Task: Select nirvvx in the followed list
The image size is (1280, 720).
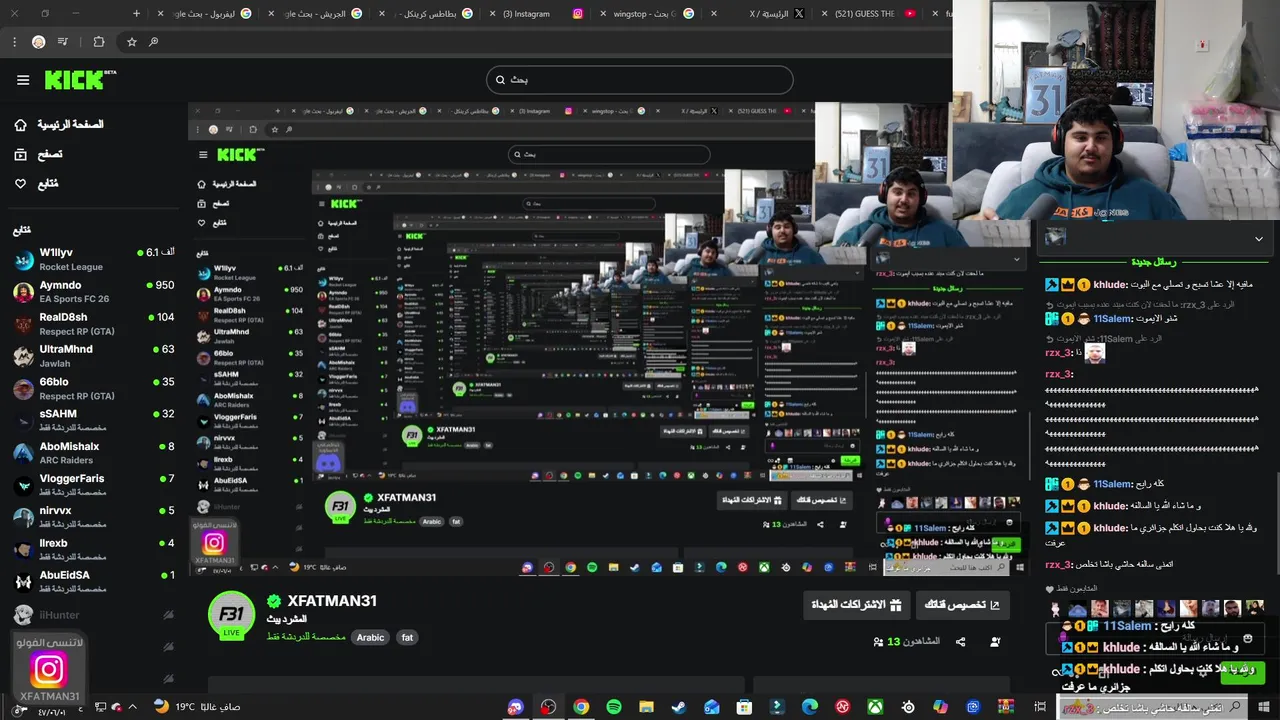Action: point(94,517)
